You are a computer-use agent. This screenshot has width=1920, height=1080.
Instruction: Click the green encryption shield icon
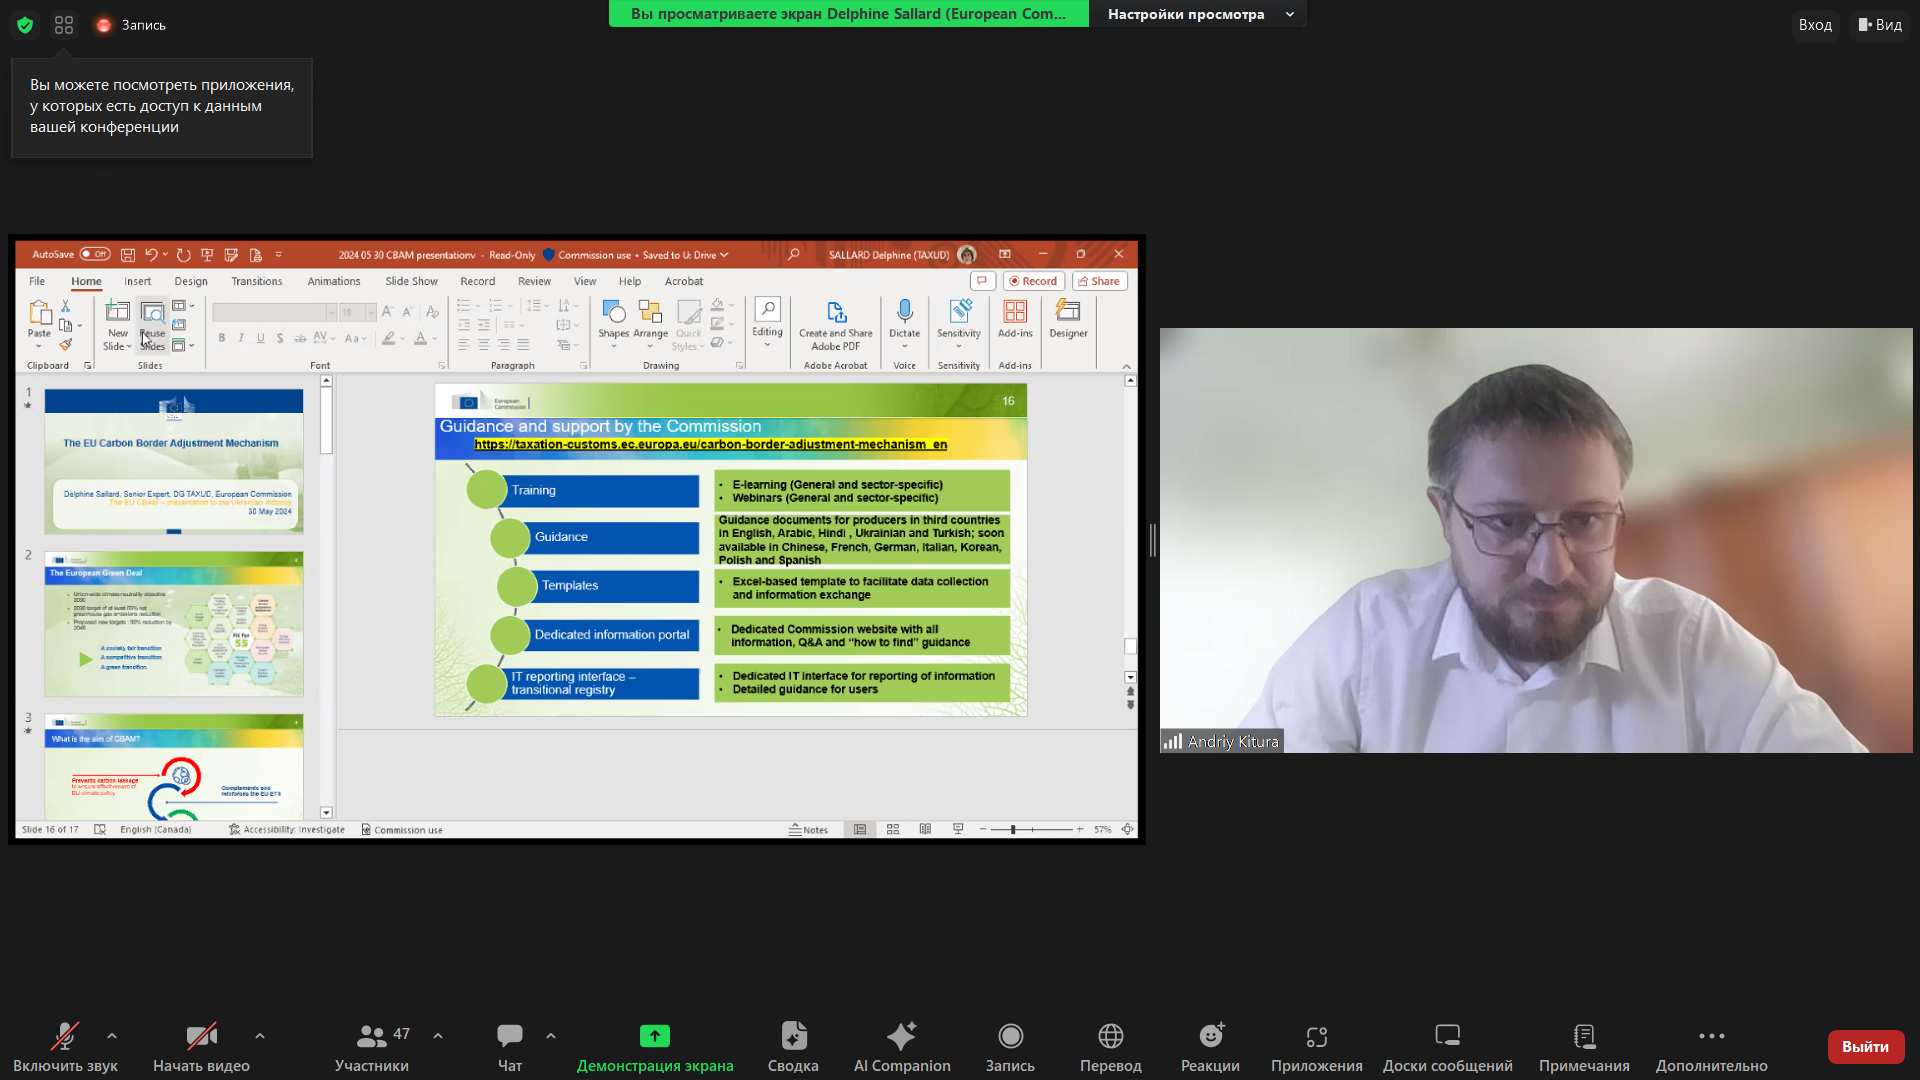pos(25,25)
